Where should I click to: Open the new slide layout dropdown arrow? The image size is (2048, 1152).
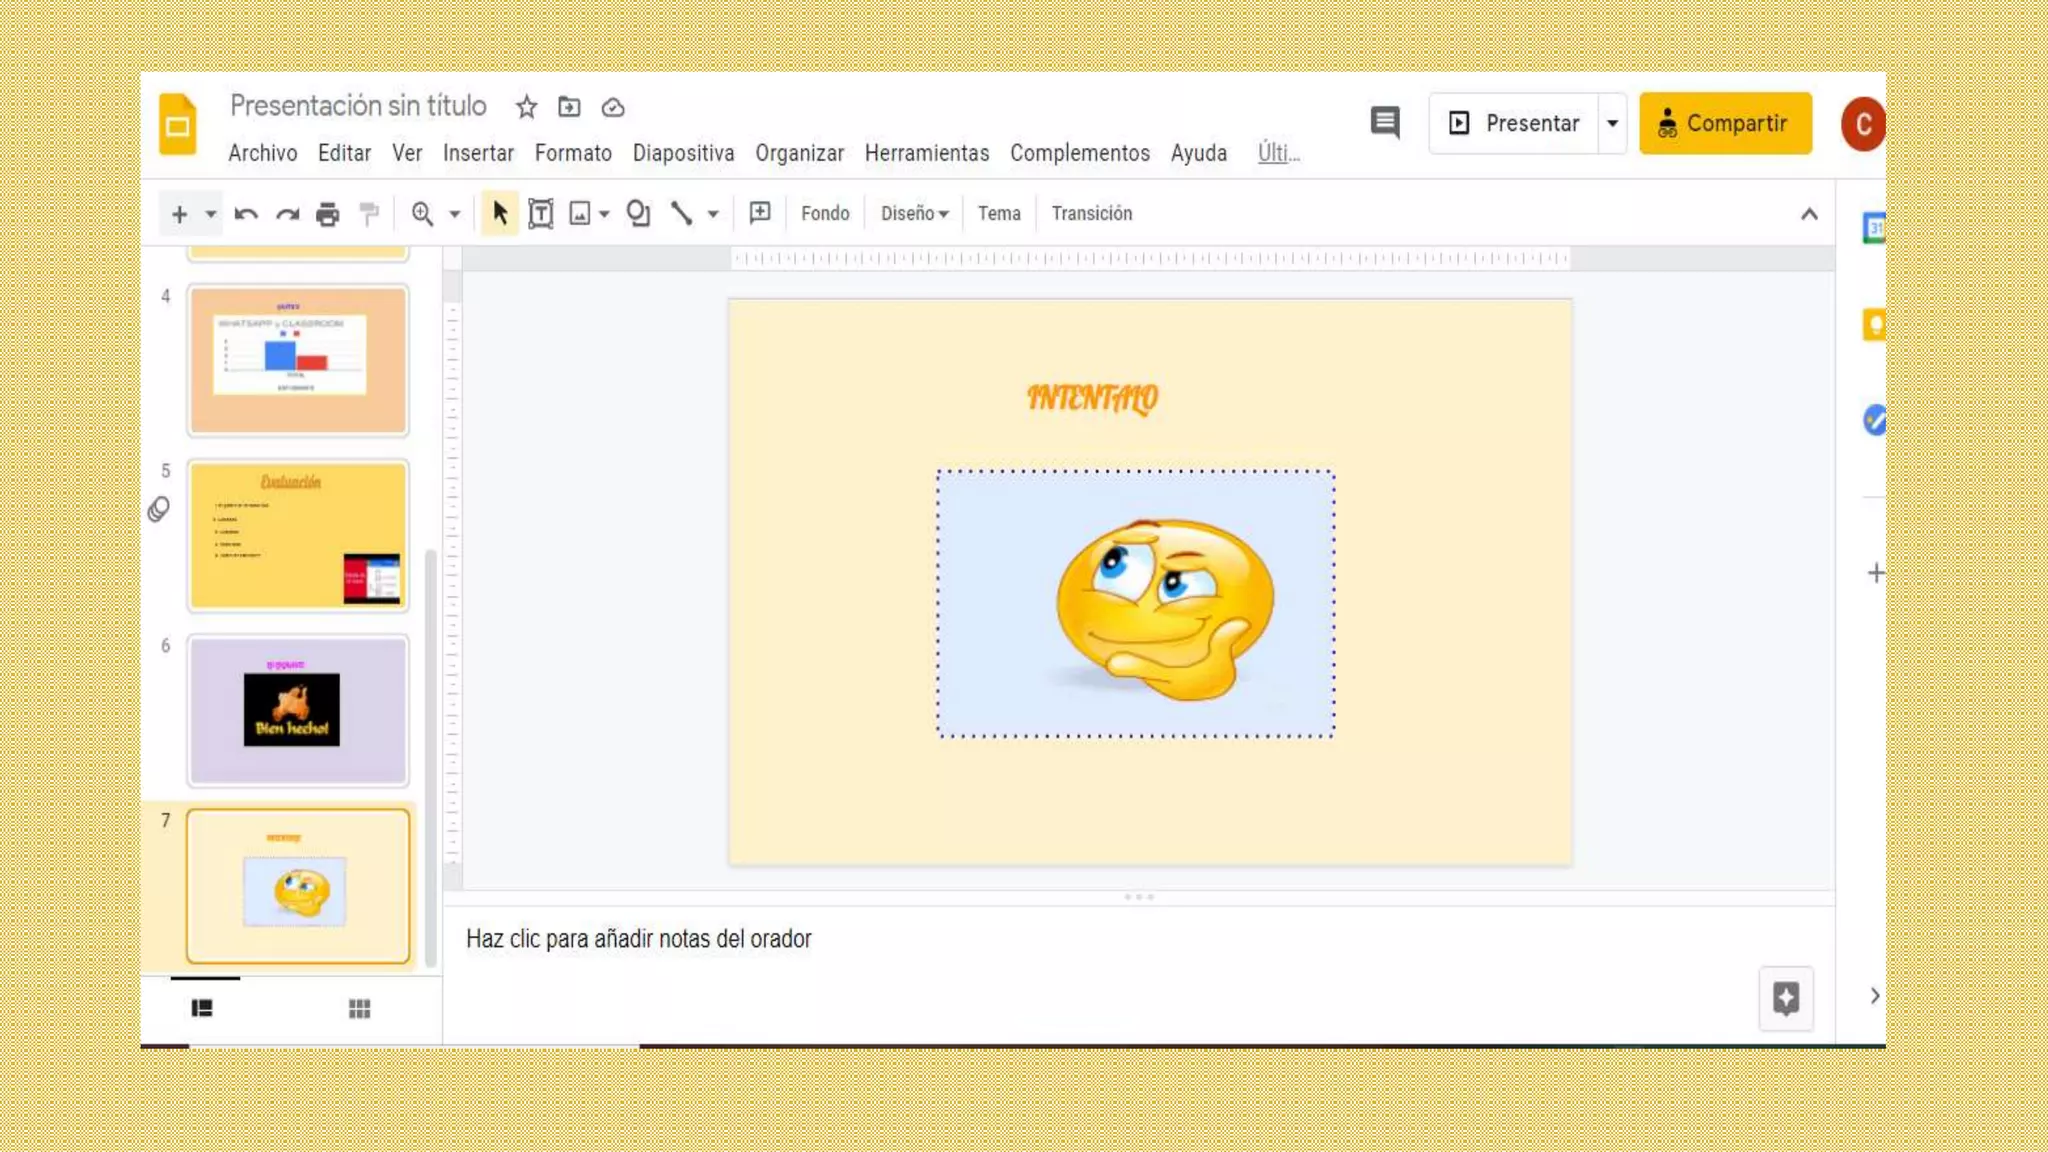pyautogui.click(x=210, y=214)
